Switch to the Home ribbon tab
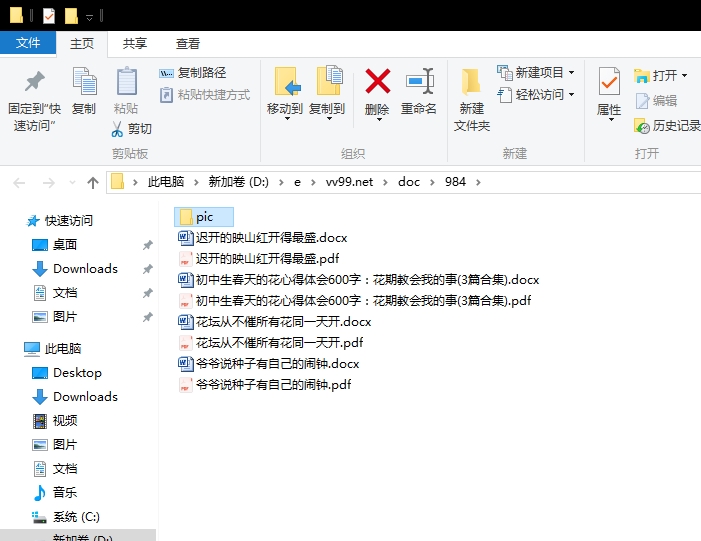 82,44
